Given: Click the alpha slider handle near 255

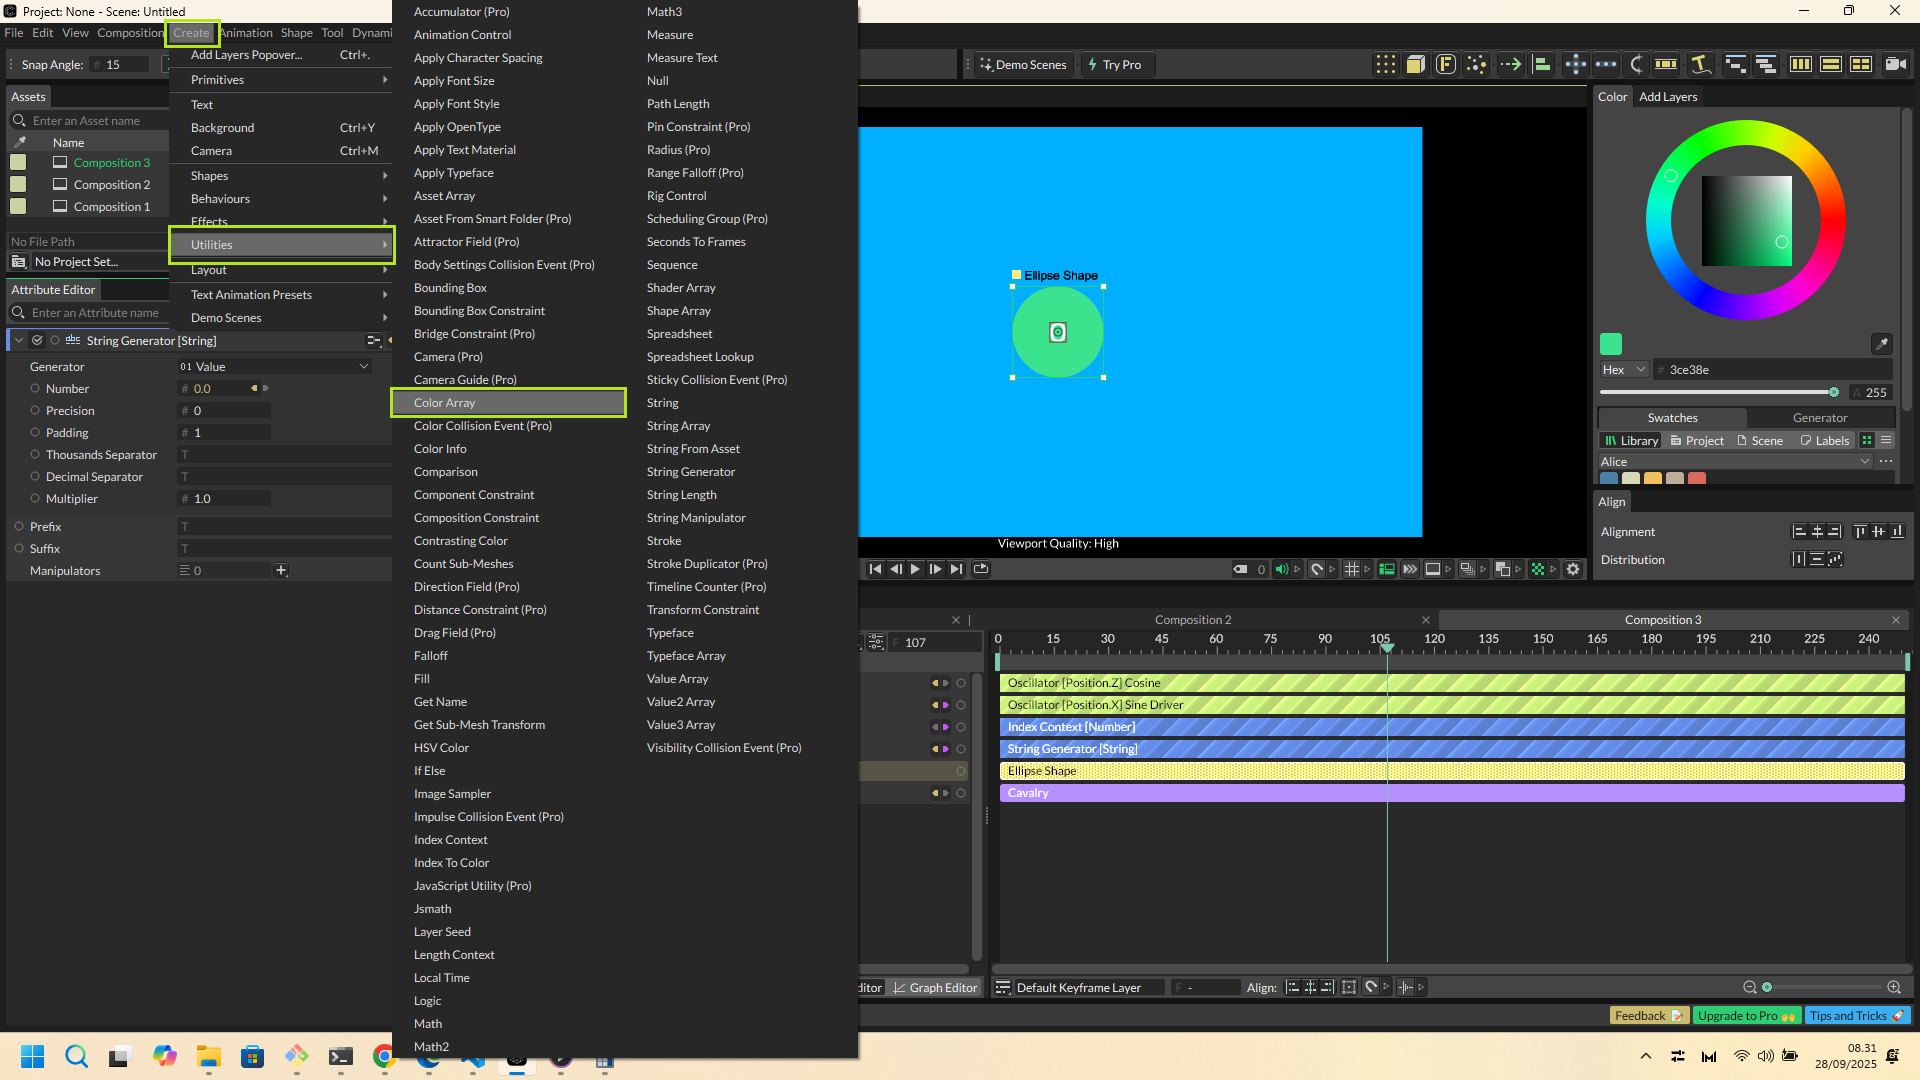Looking at the screenshot, I should (x=1834, y=392).
